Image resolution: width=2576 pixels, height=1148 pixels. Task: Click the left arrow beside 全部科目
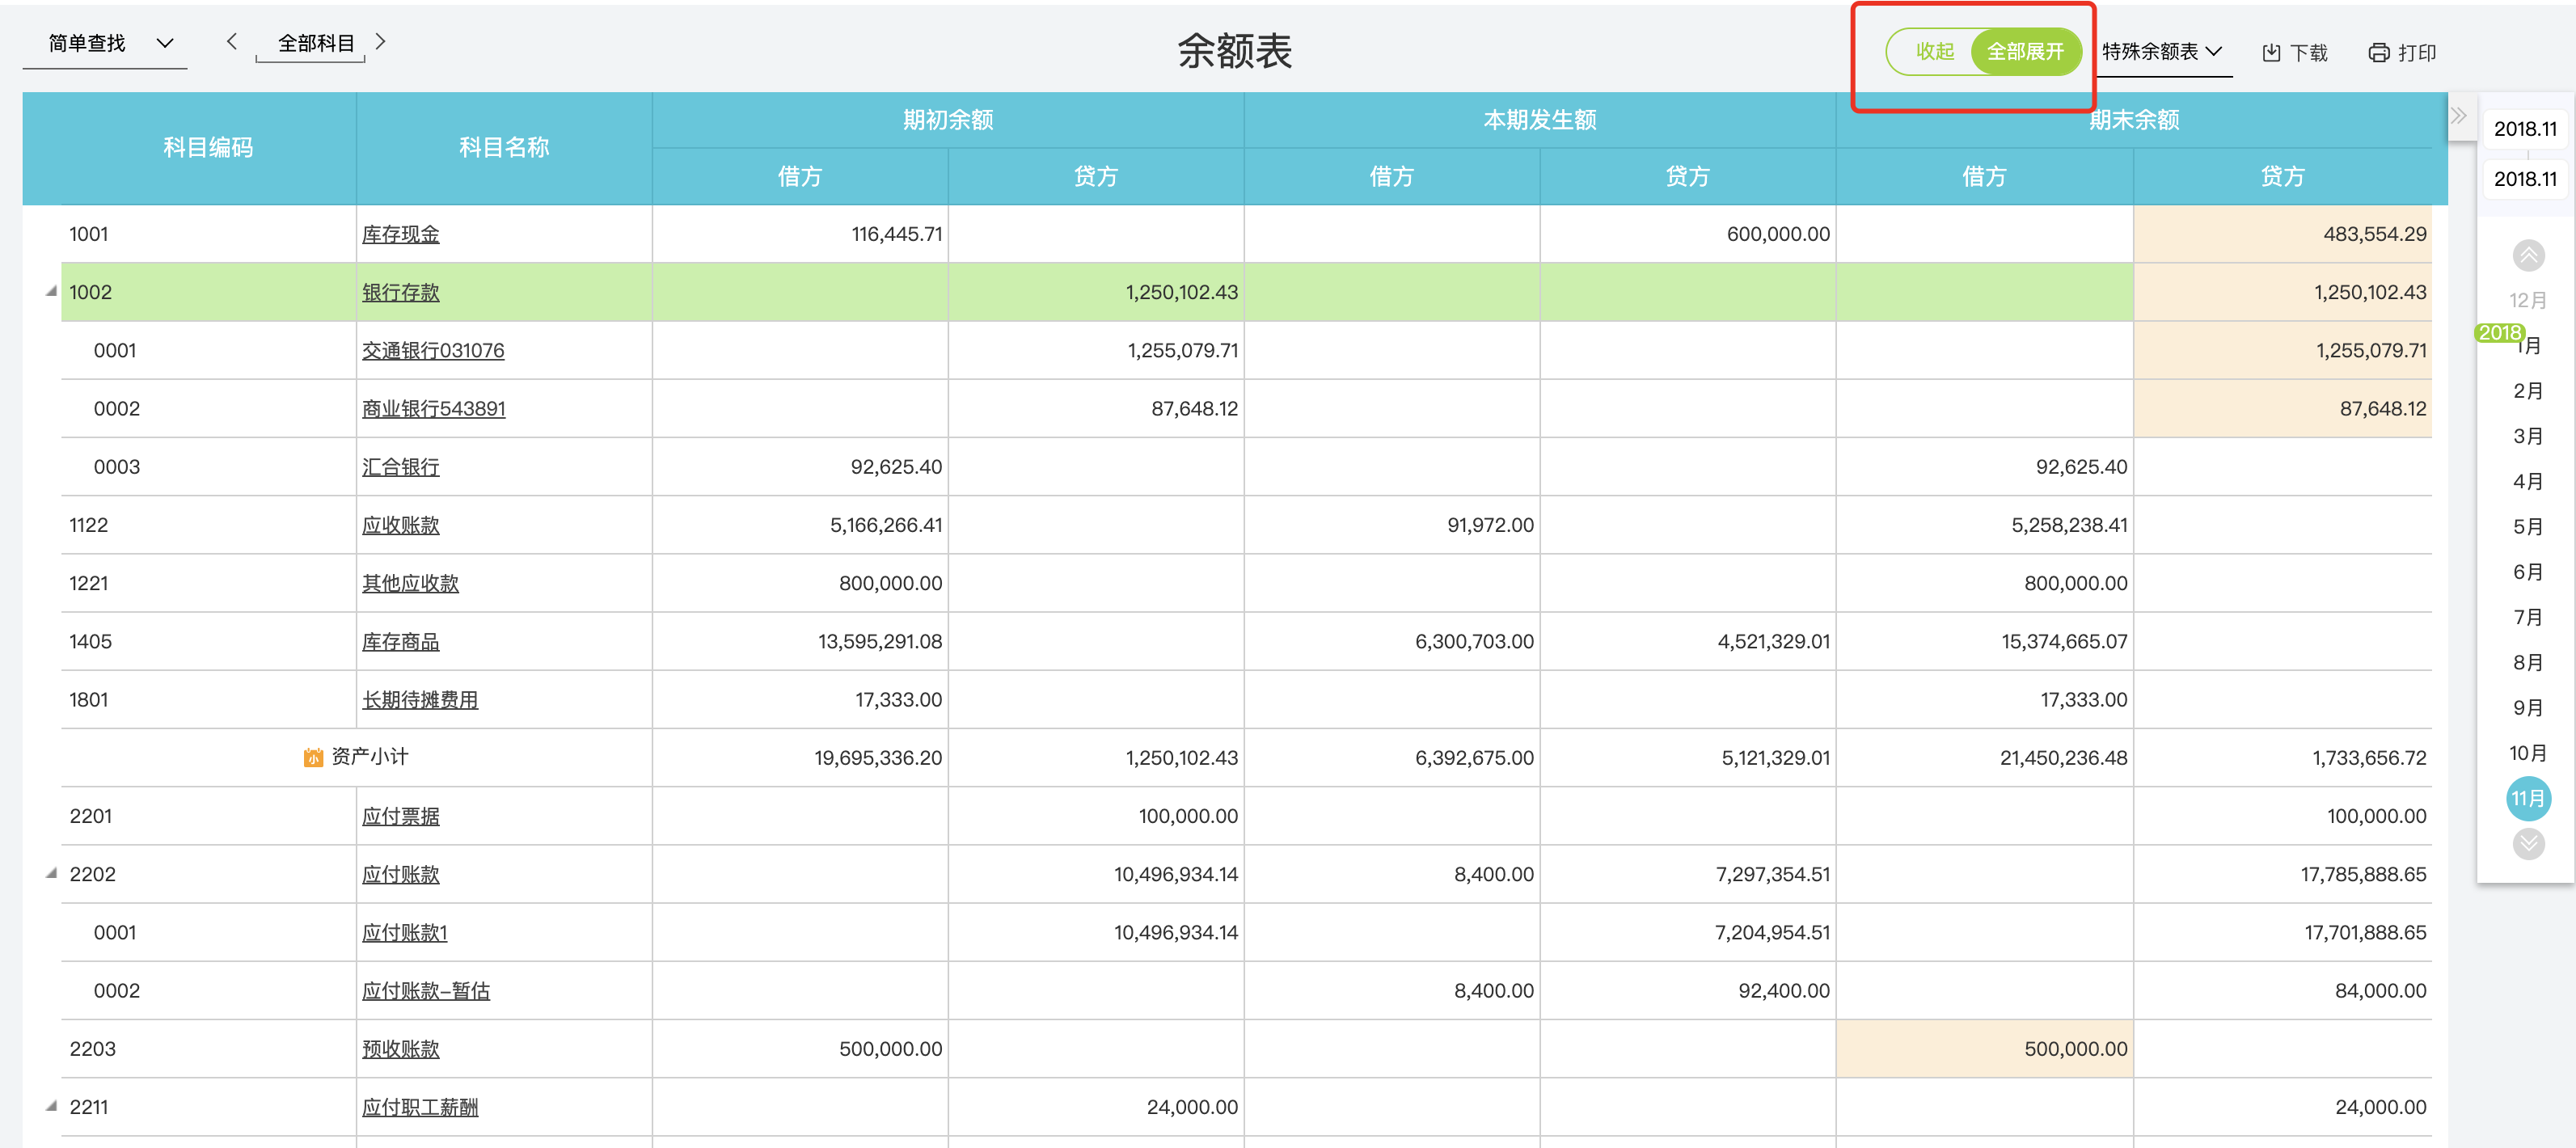click(231, 42)
